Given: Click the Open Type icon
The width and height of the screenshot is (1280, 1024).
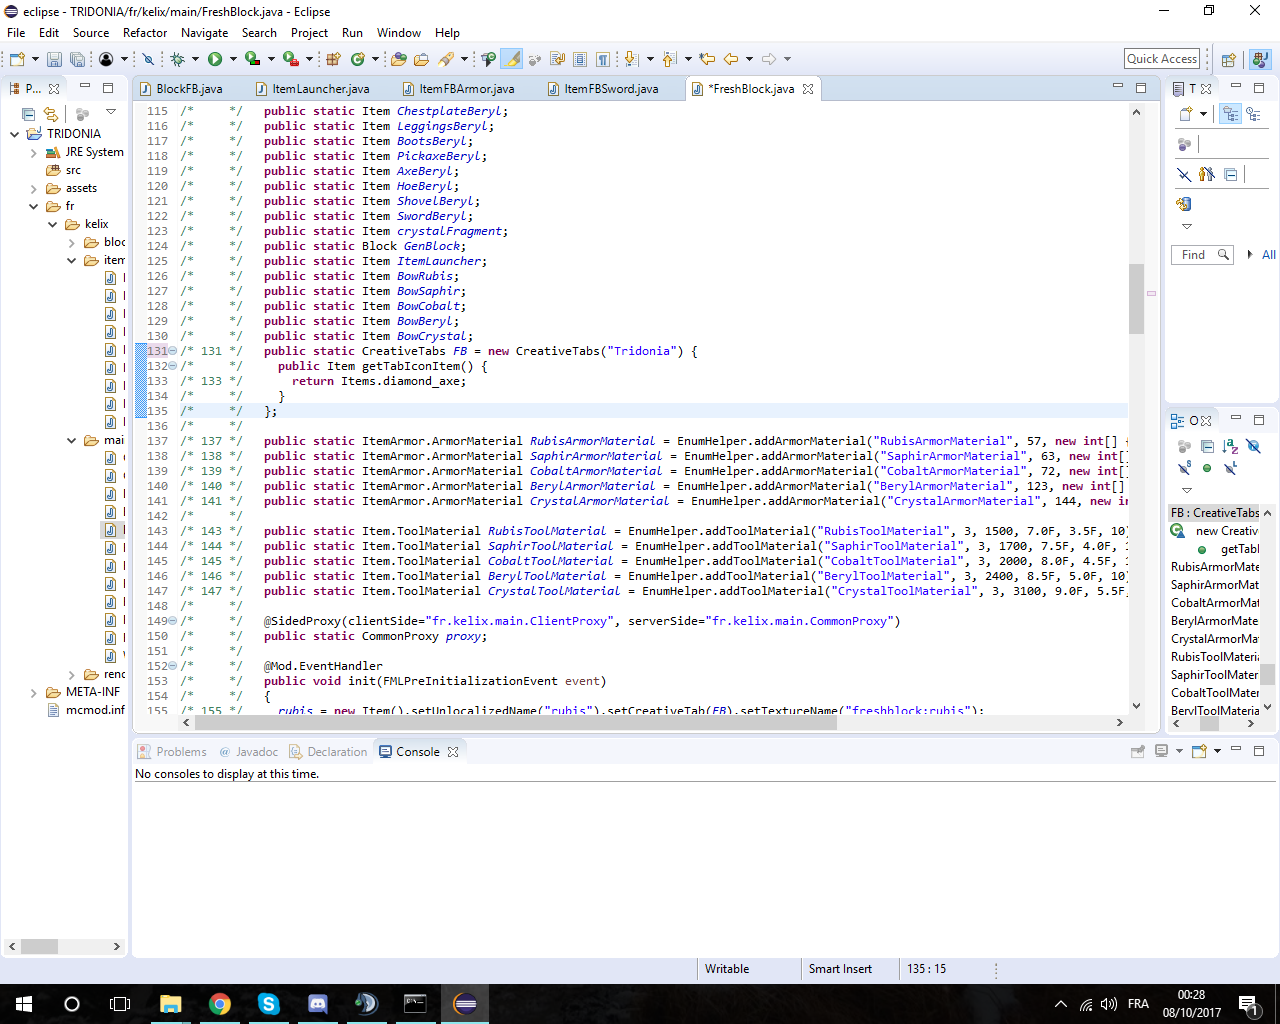Looking at the screenshot, I should 398,59.
